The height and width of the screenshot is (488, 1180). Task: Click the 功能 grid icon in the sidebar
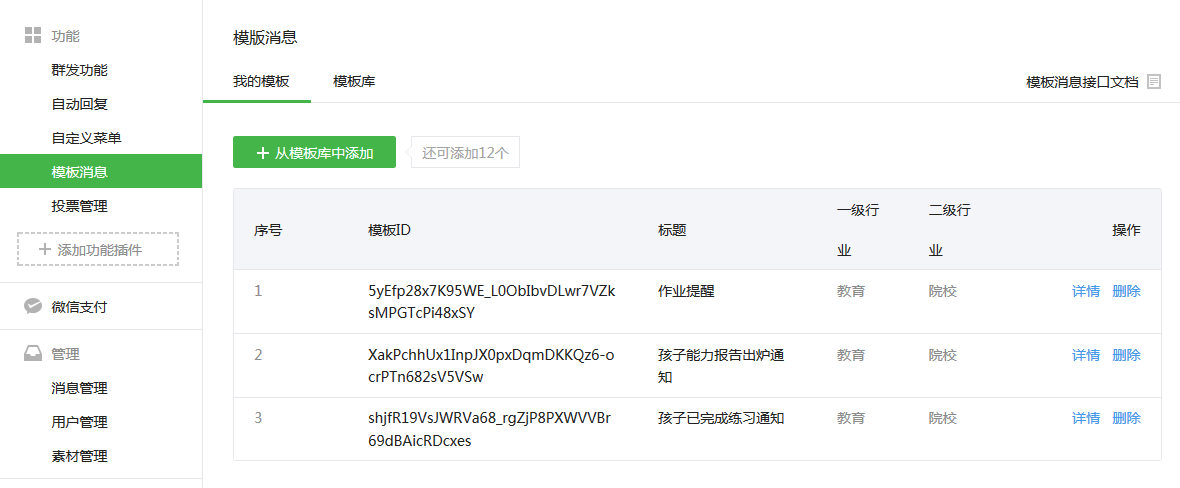(32, 35)
